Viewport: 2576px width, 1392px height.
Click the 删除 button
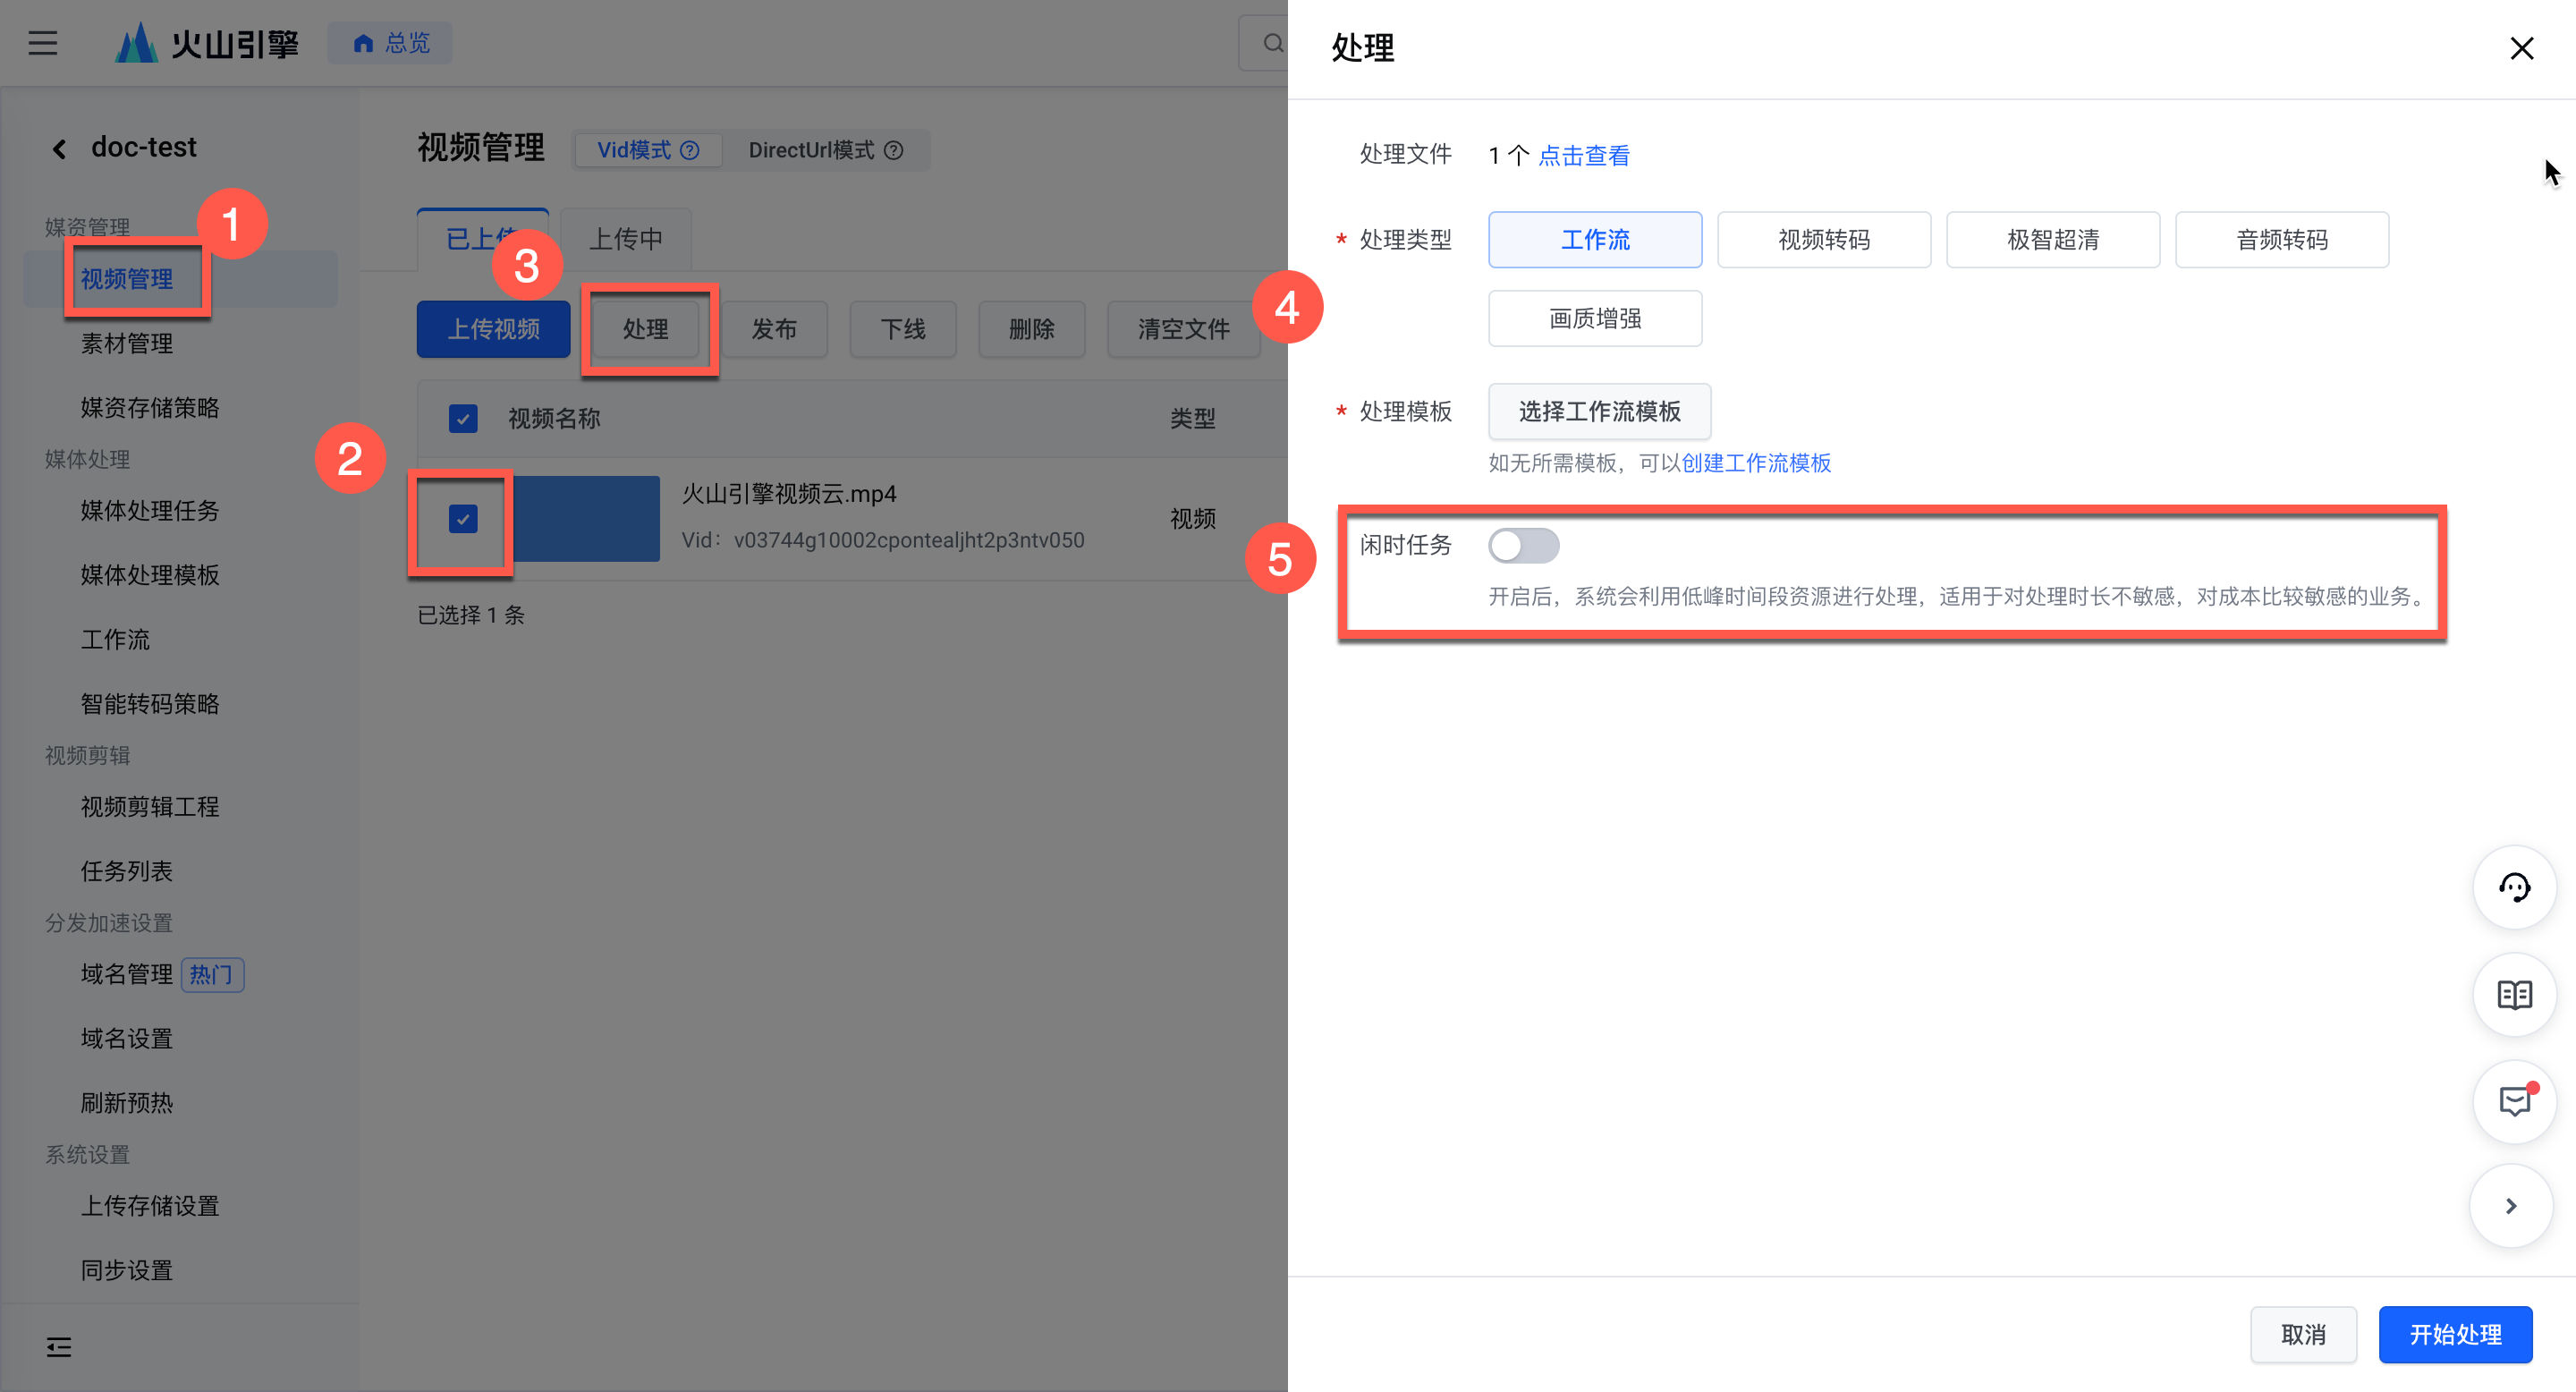1032,329
